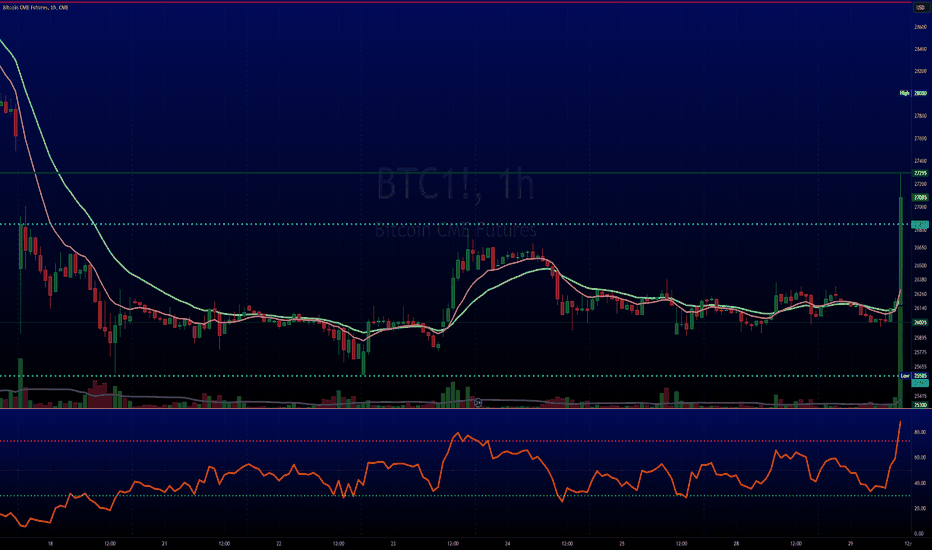Viewport: 932px width, 550px height.
Task: Click date label 25 on the time axis
Action: click(622, 543)
